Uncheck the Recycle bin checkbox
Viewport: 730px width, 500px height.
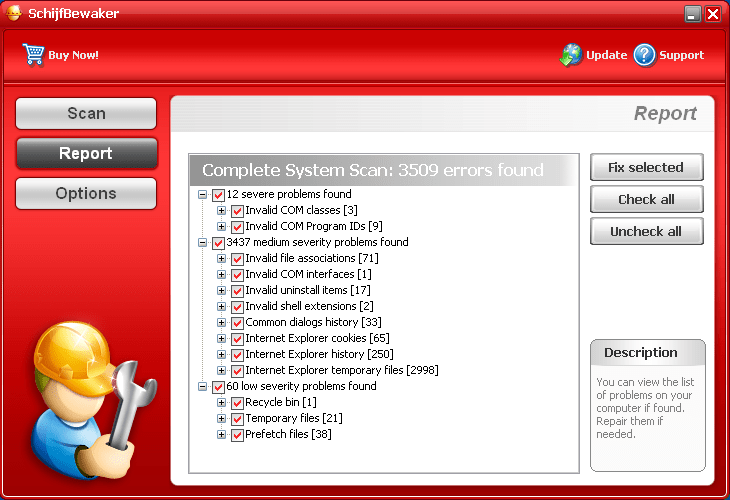point(237,403)
